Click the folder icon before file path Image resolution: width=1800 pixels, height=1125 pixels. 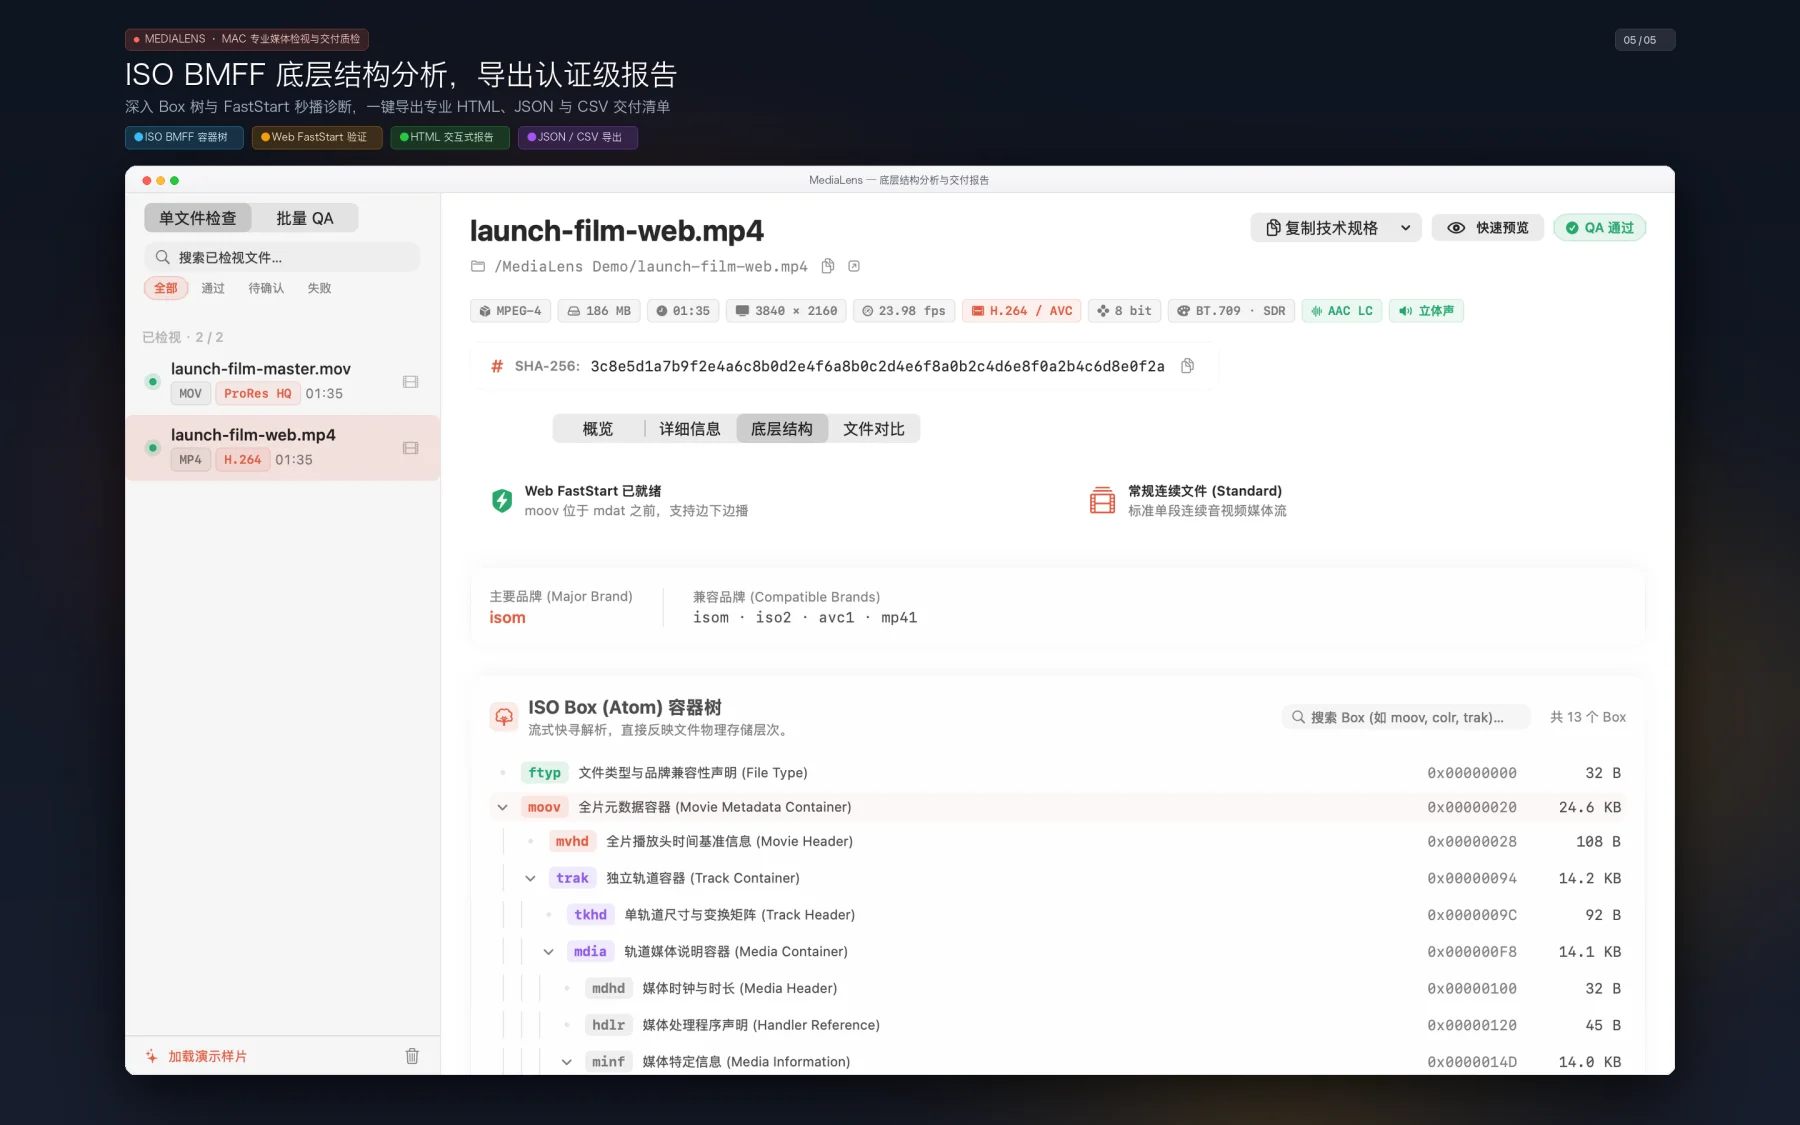478,266
